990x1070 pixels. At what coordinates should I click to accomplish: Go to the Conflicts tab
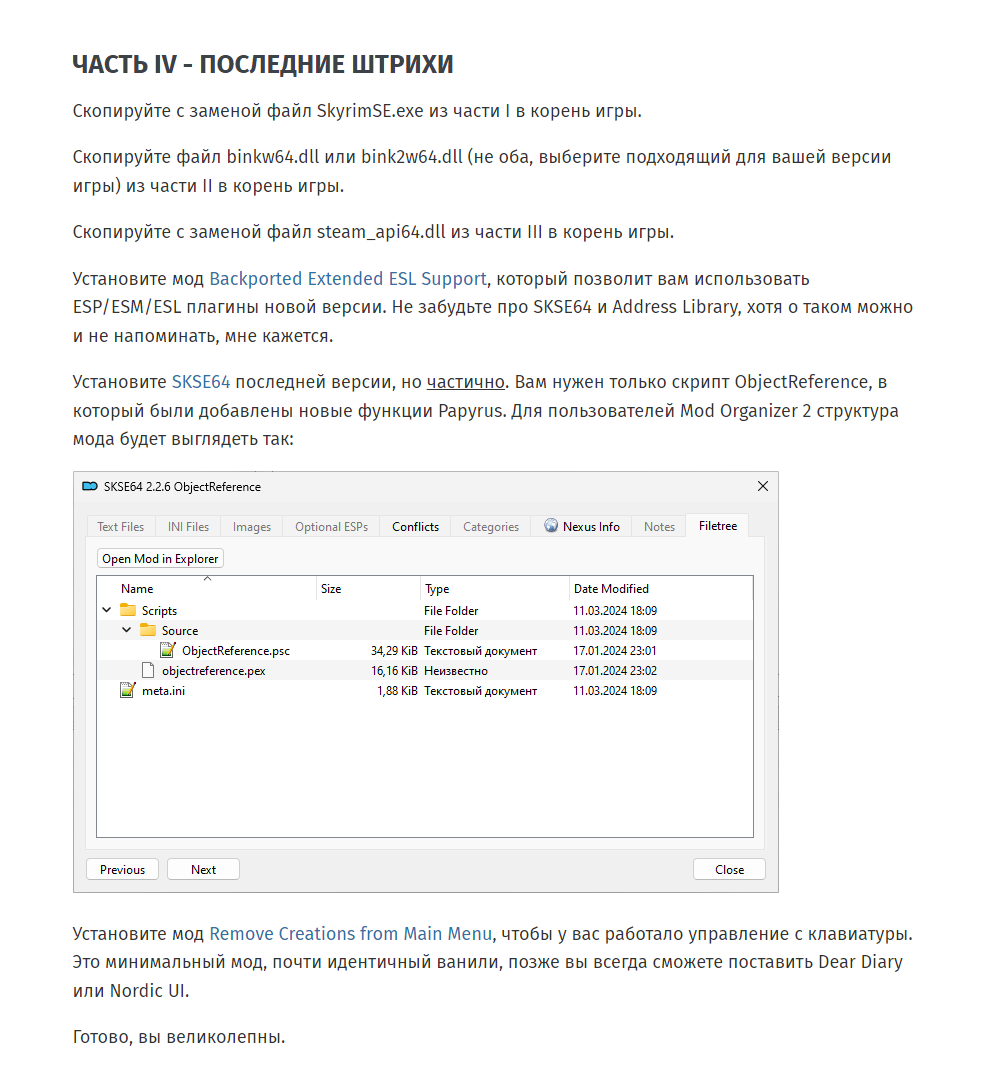(416, 527)
